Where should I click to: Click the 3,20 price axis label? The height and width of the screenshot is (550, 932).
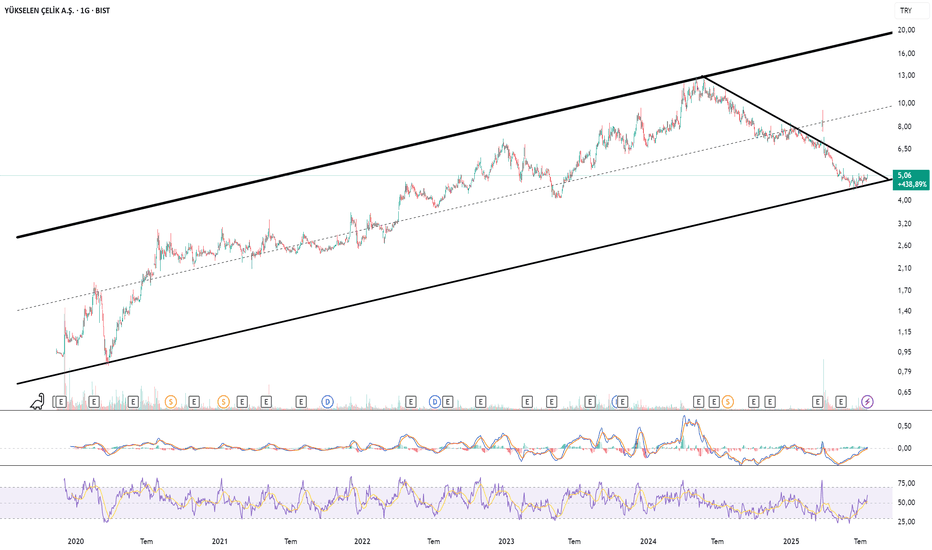tap(905, 224)
